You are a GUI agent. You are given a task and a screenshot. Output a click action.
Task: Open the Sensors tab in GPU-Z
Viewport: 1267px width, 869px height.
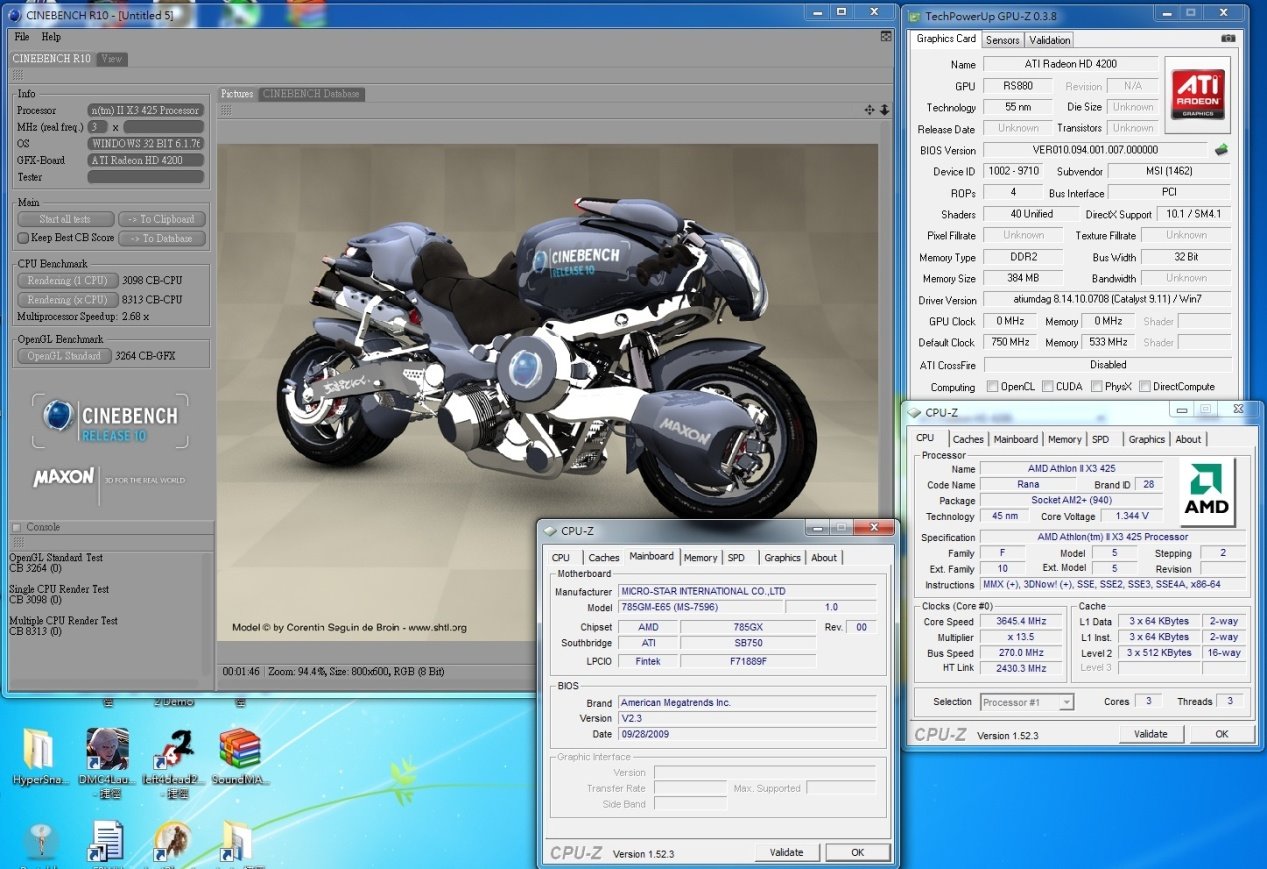coord(1002,40)
